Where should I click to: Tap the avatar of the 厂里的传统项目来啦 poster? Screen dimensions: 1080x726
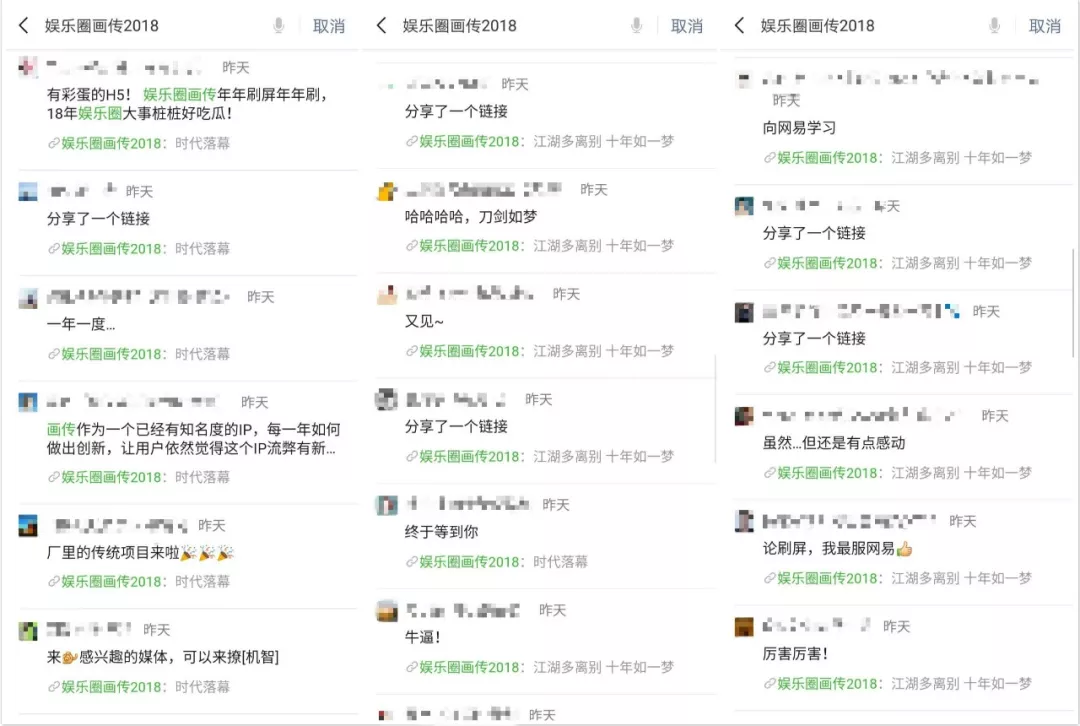(27, 527)
